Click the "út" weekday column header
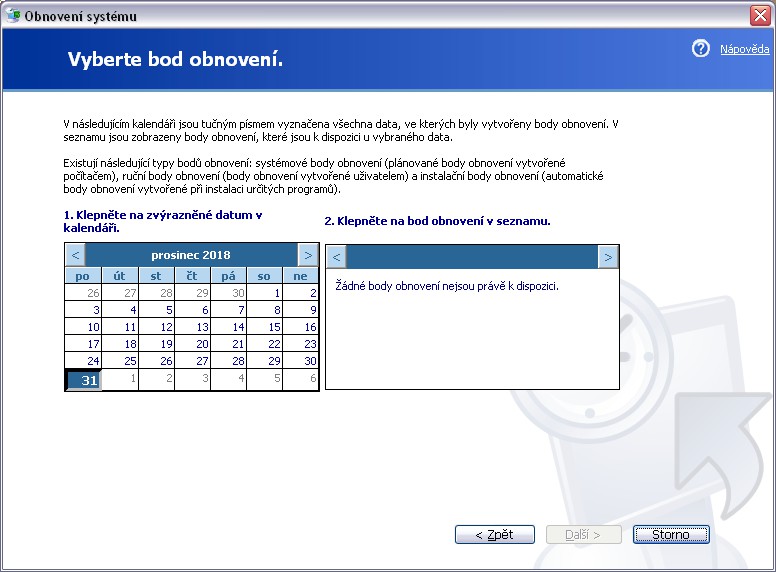The image size is (776, 572). 120,276
